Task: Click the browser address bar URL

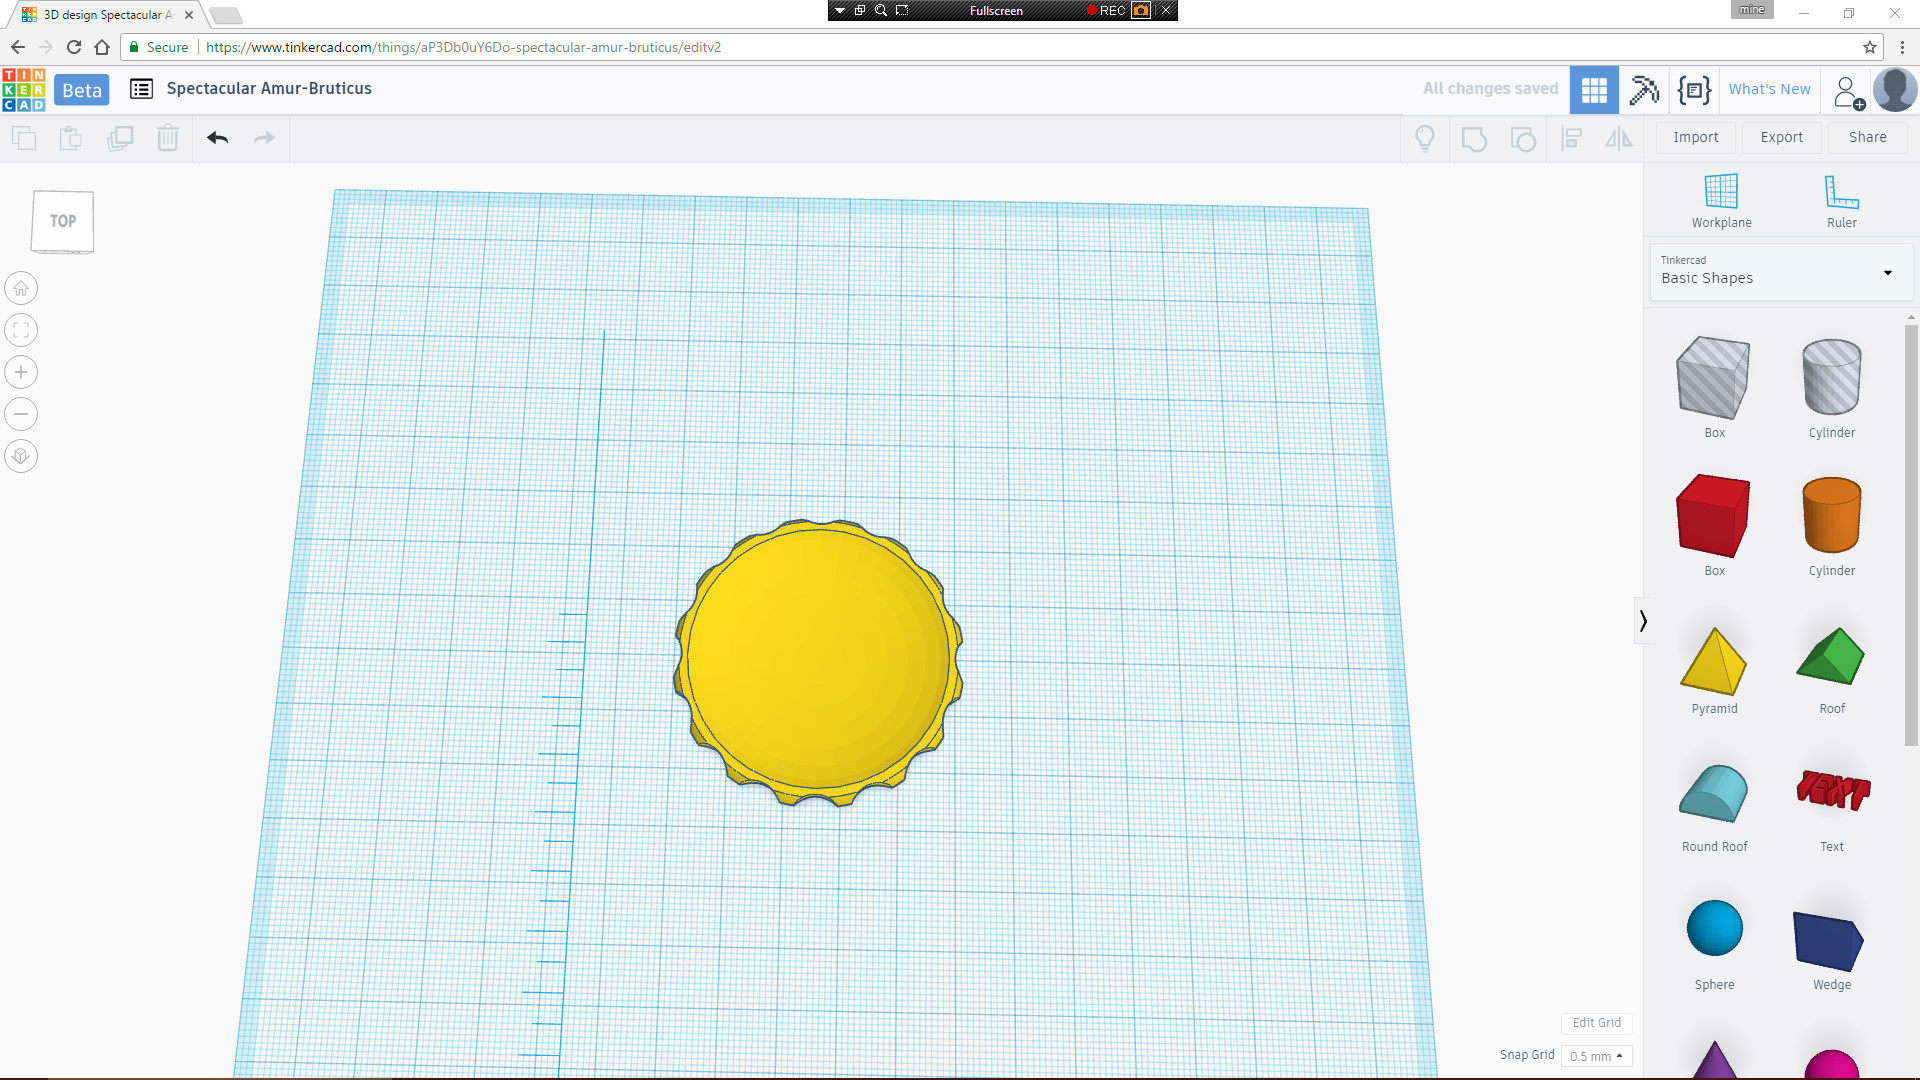Action: (463, 47)
